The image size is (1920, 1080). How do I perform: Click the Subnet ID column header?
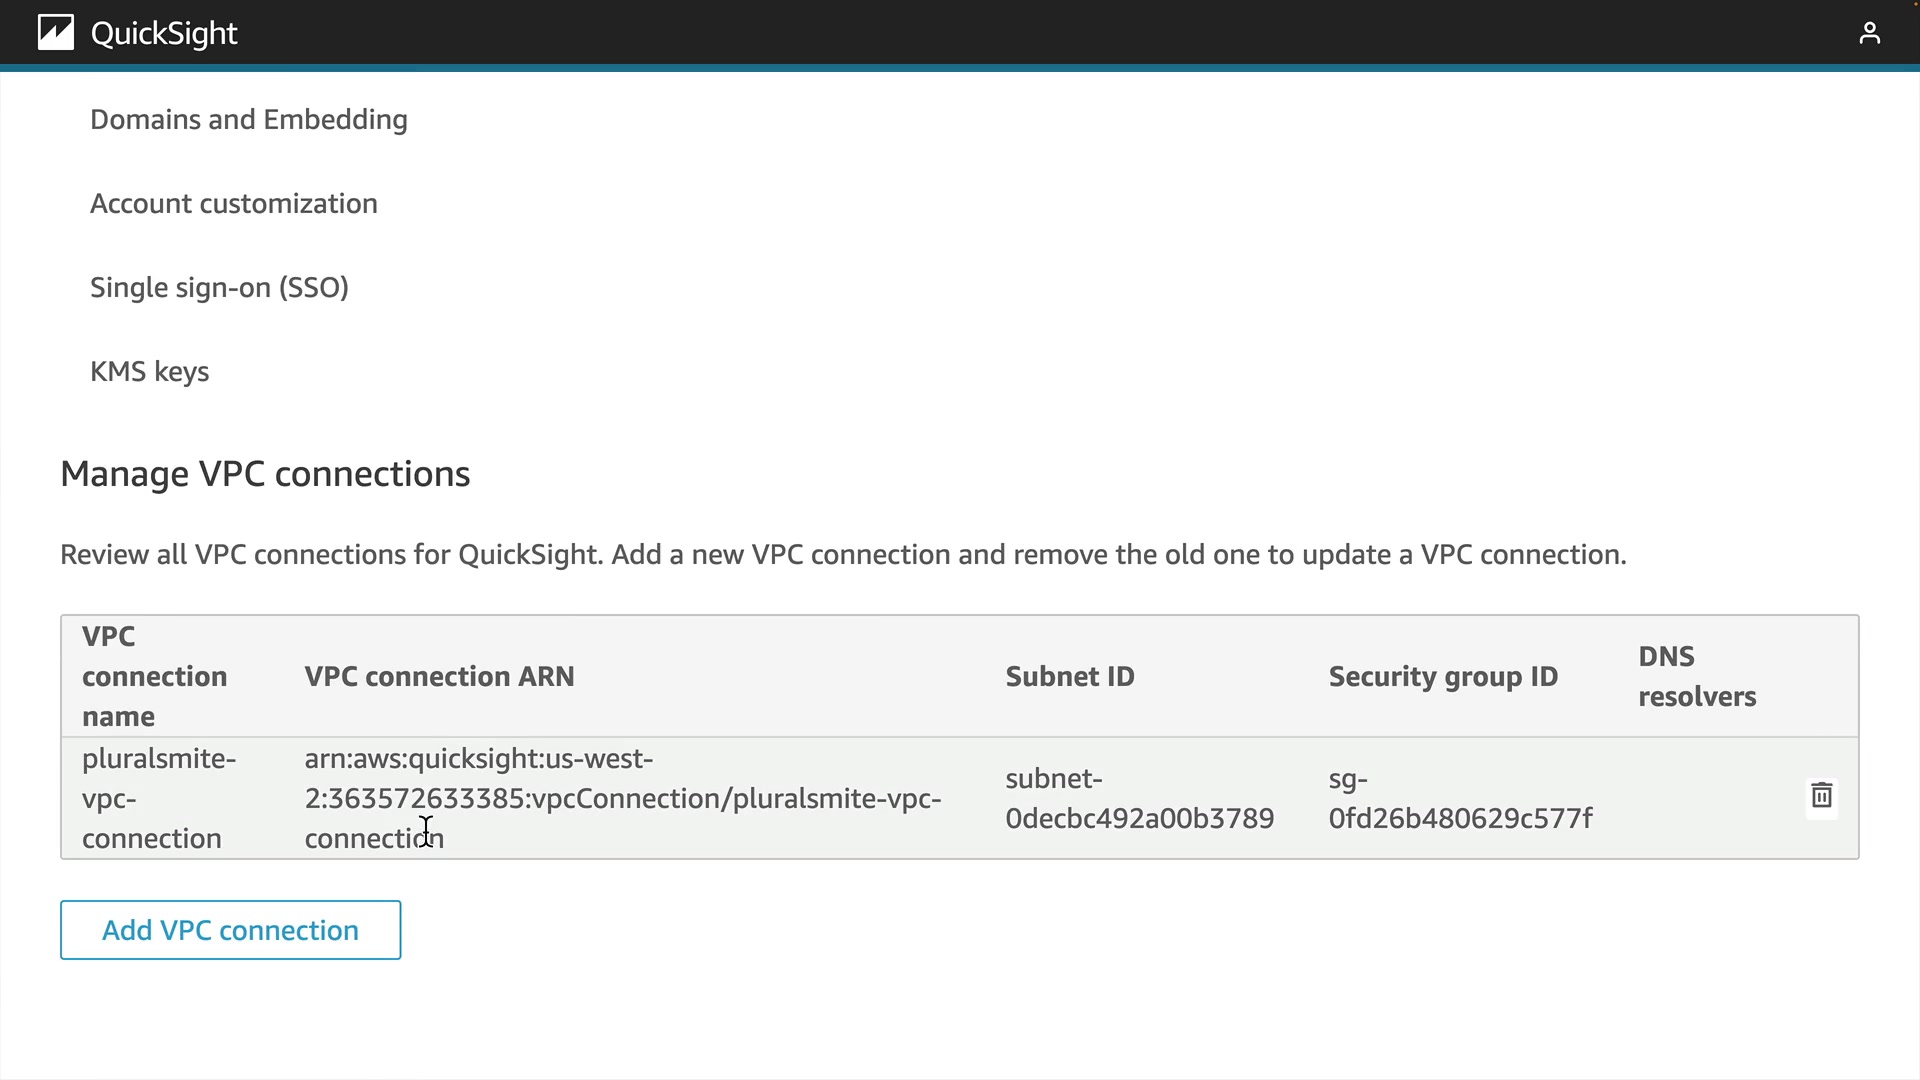pos(1070,677)
